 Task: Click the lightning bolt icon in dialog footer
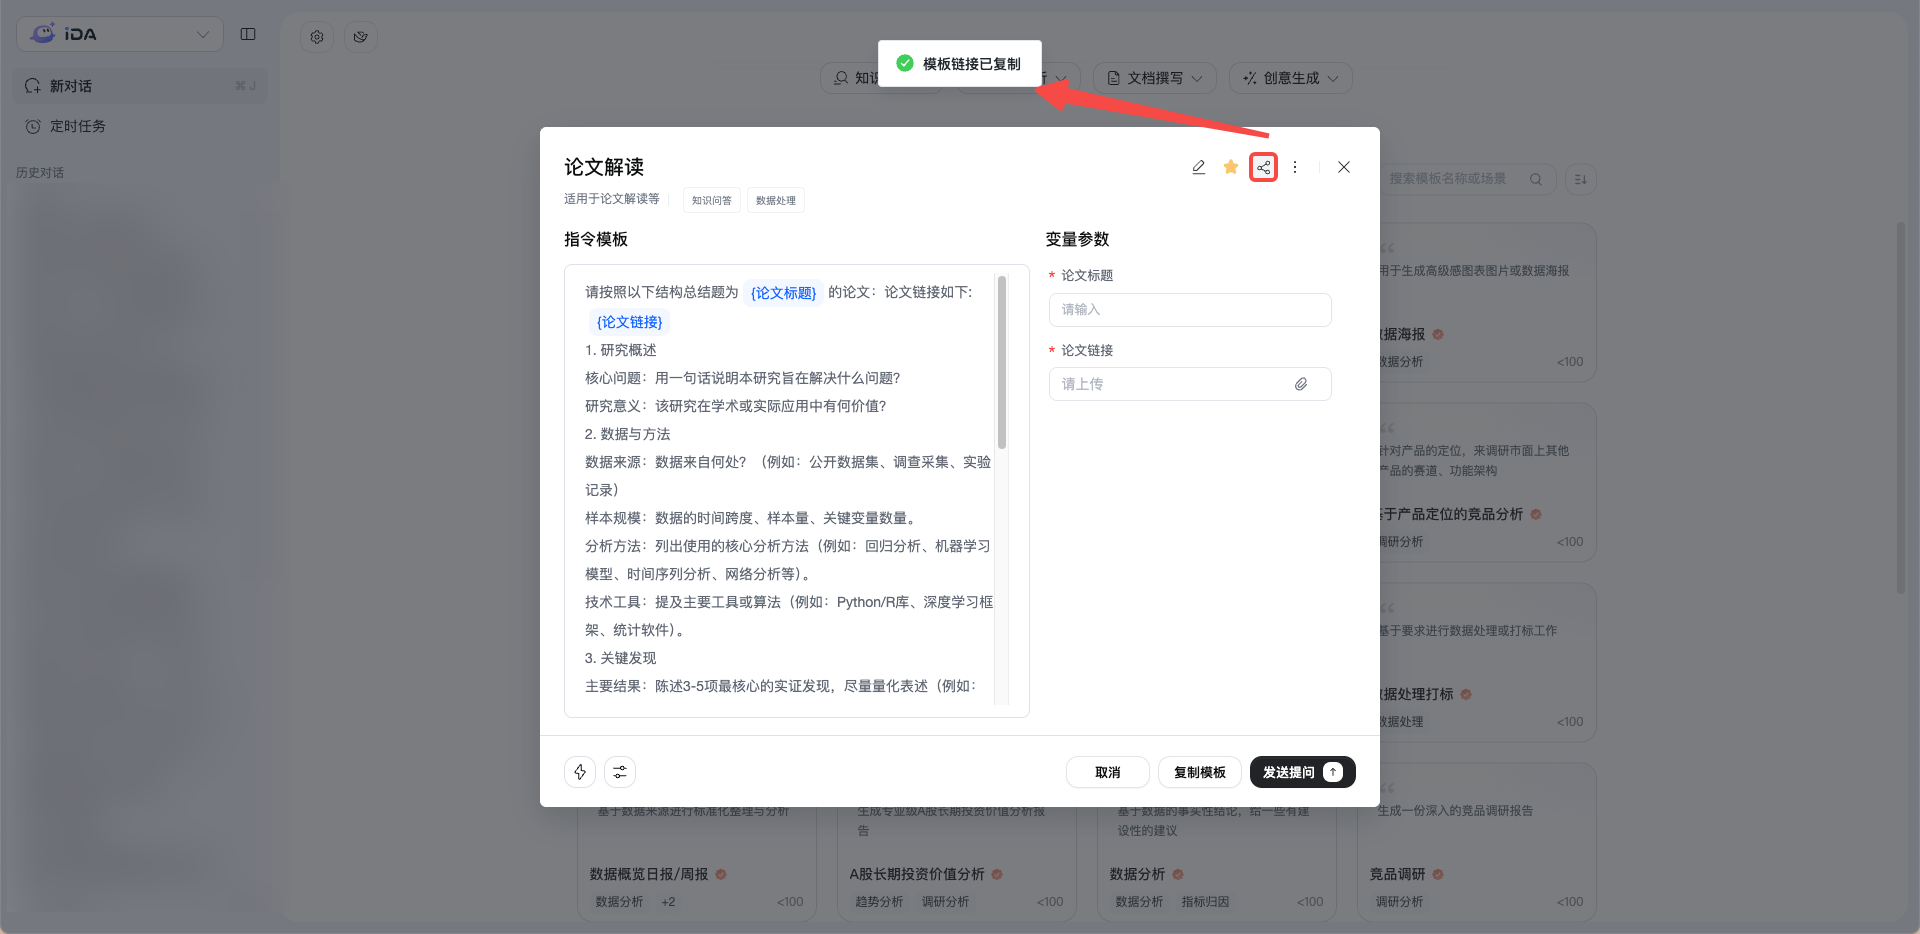[580, 772]
